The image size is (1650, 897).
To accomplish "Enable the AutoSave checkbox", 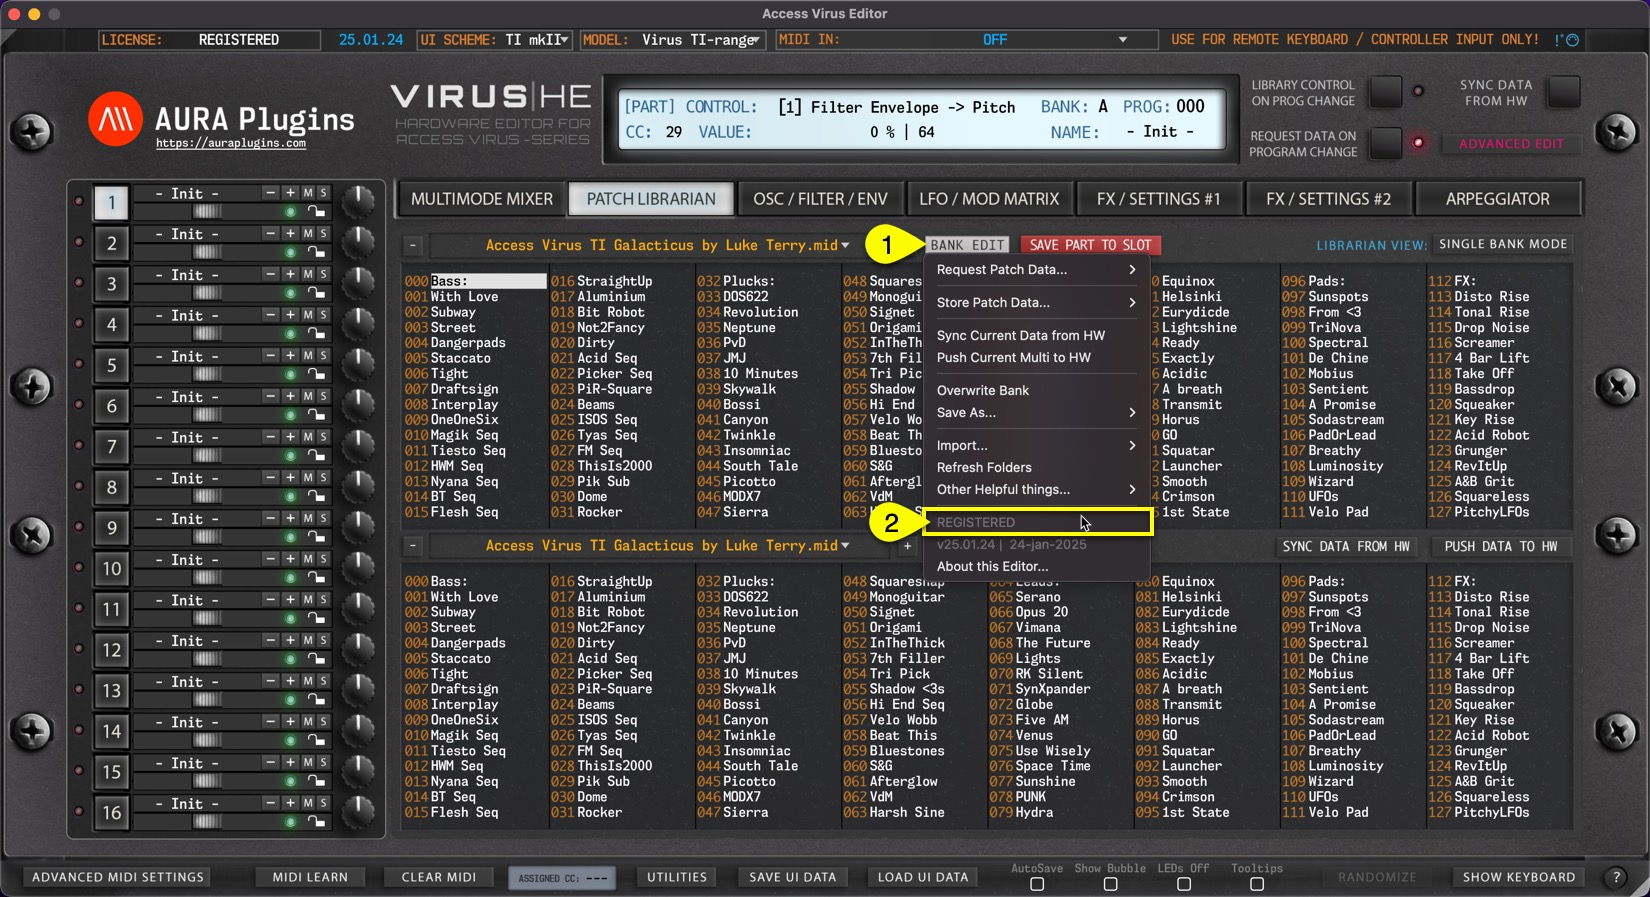I will pos(1037,884).
